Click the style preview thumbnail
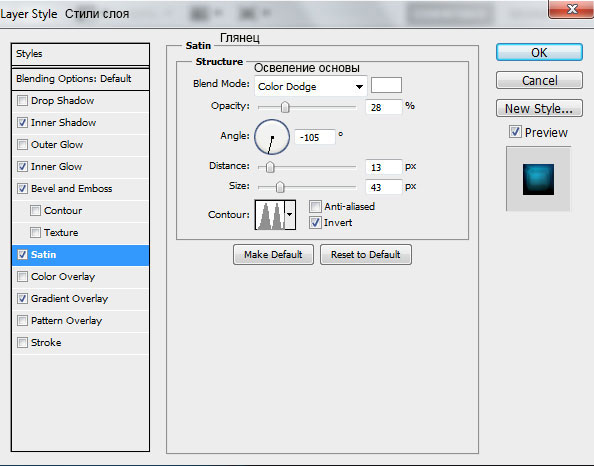Screen dimensions: 594x466 pos(538,179)
